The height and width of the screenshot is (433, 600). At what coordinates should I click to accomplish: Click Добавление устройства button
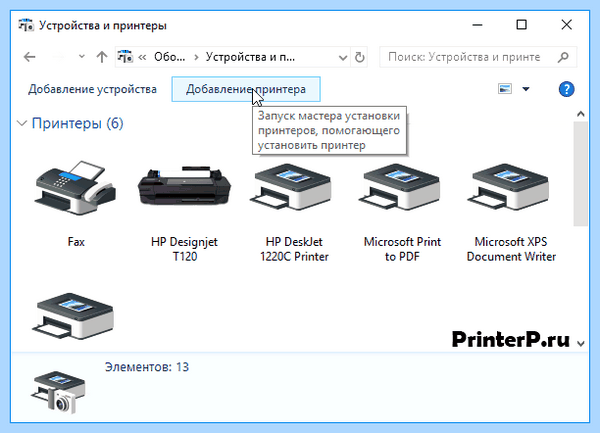(x=92, y=89)
